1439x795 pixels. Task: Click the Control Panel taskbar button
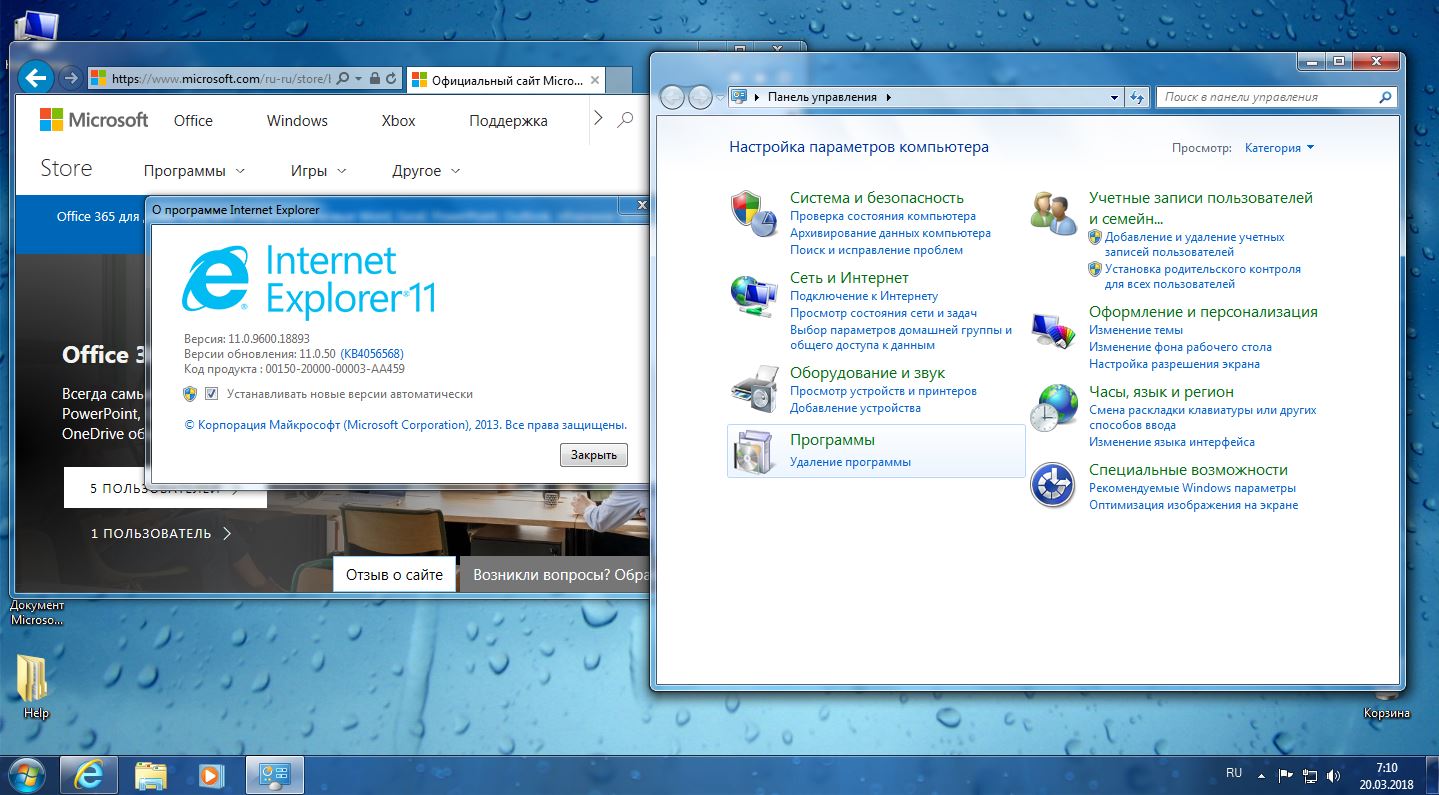click(x=273, y=774)
